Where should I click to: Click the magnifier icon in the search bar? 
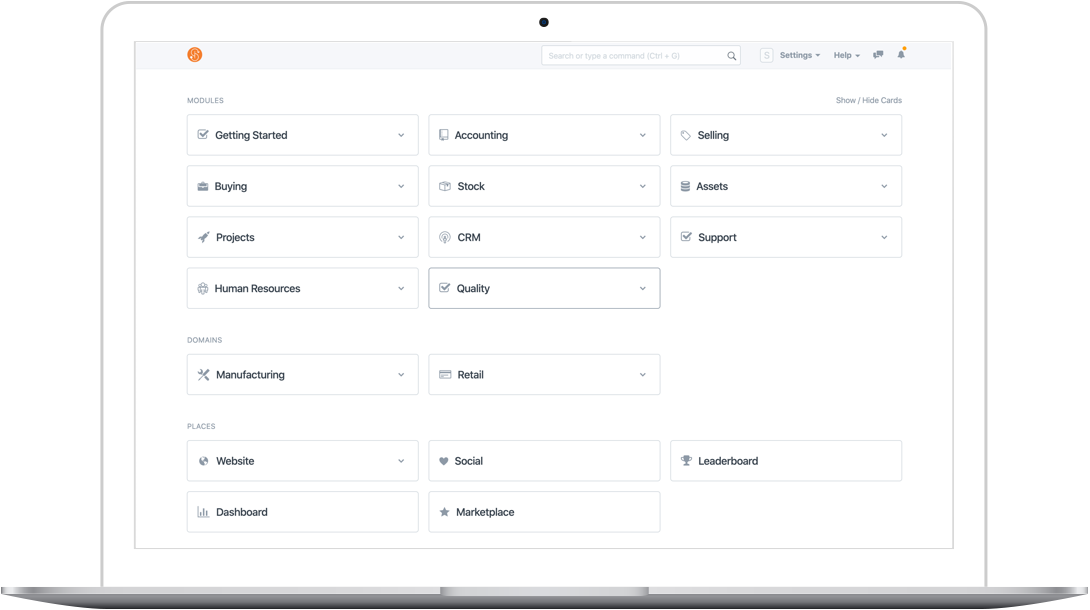731,55
